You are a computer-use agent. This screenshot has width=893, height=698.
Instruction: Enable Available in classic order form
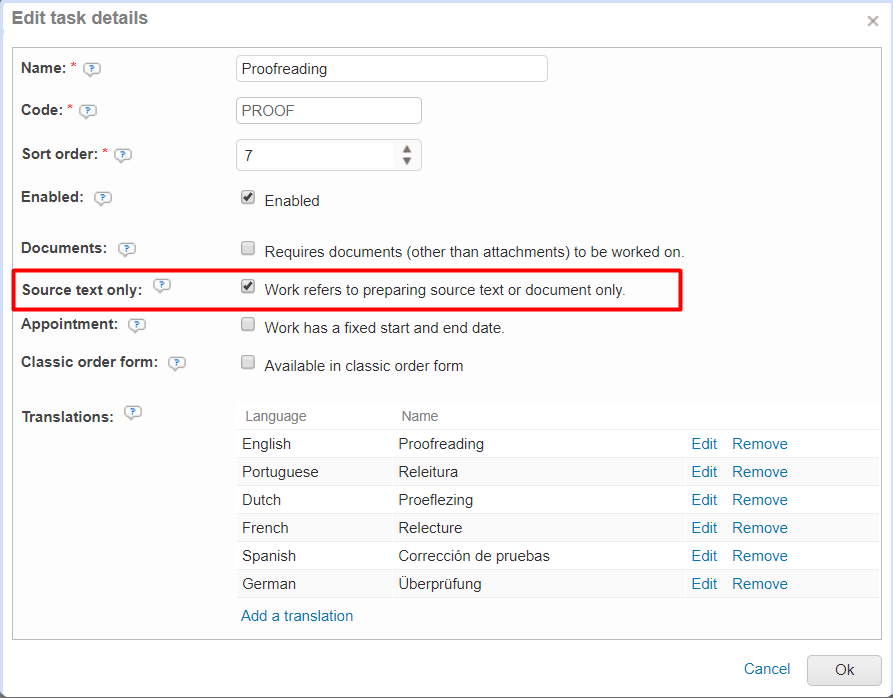pos(248,362)
